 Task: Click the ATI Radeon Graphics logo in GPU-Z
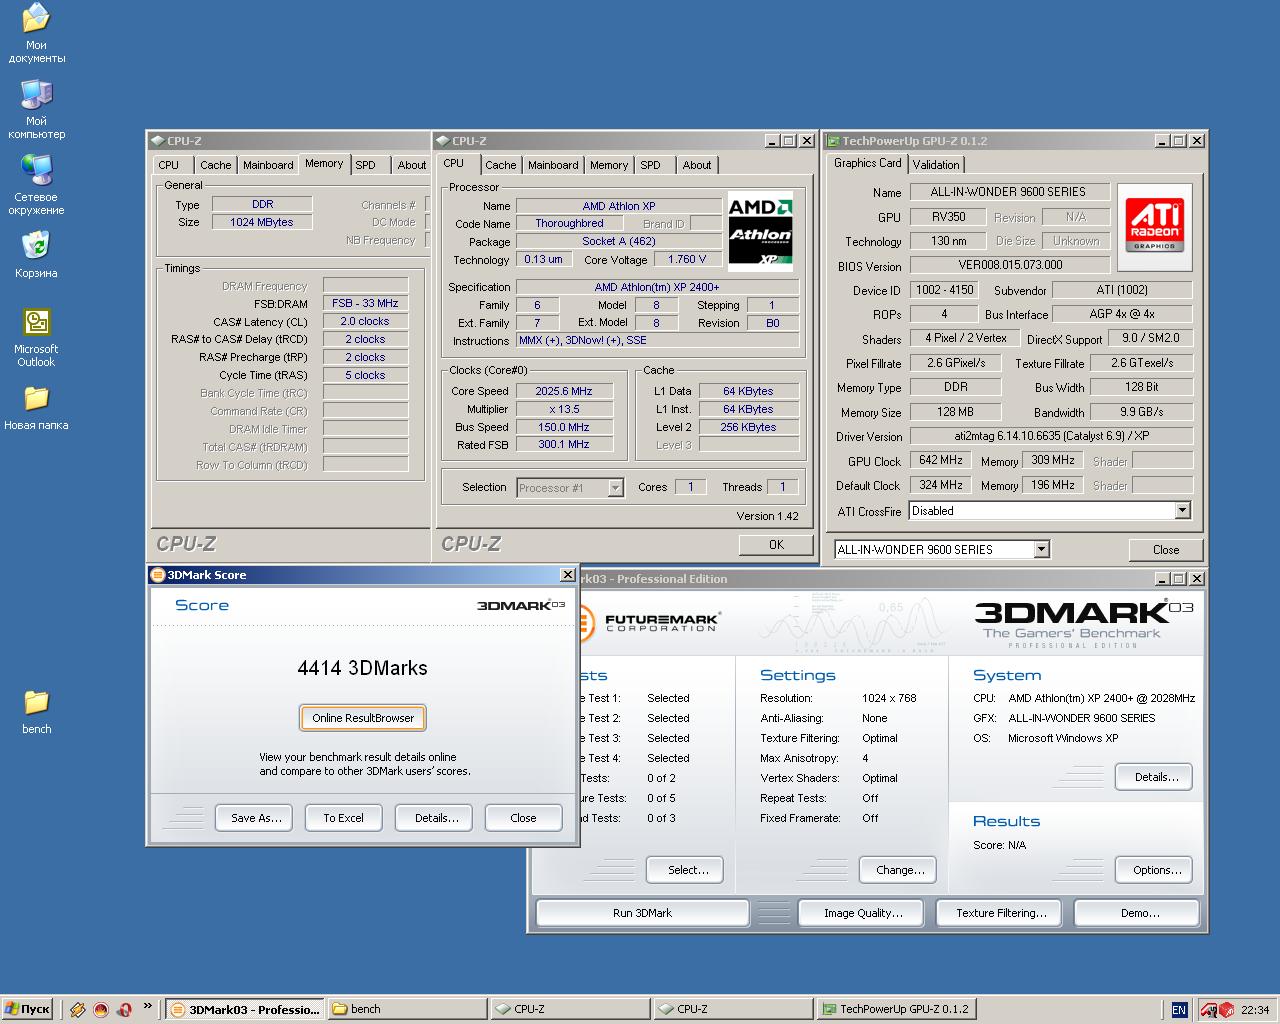[1155, 224]
